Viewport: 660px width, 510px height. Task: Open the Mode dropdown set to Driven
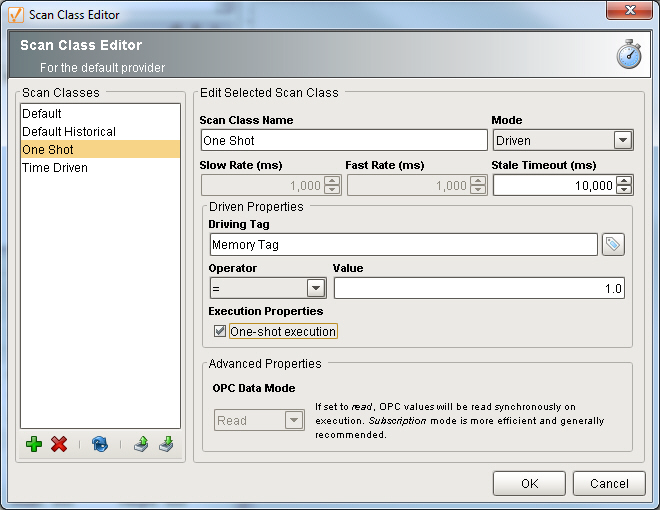pos(622,140)
